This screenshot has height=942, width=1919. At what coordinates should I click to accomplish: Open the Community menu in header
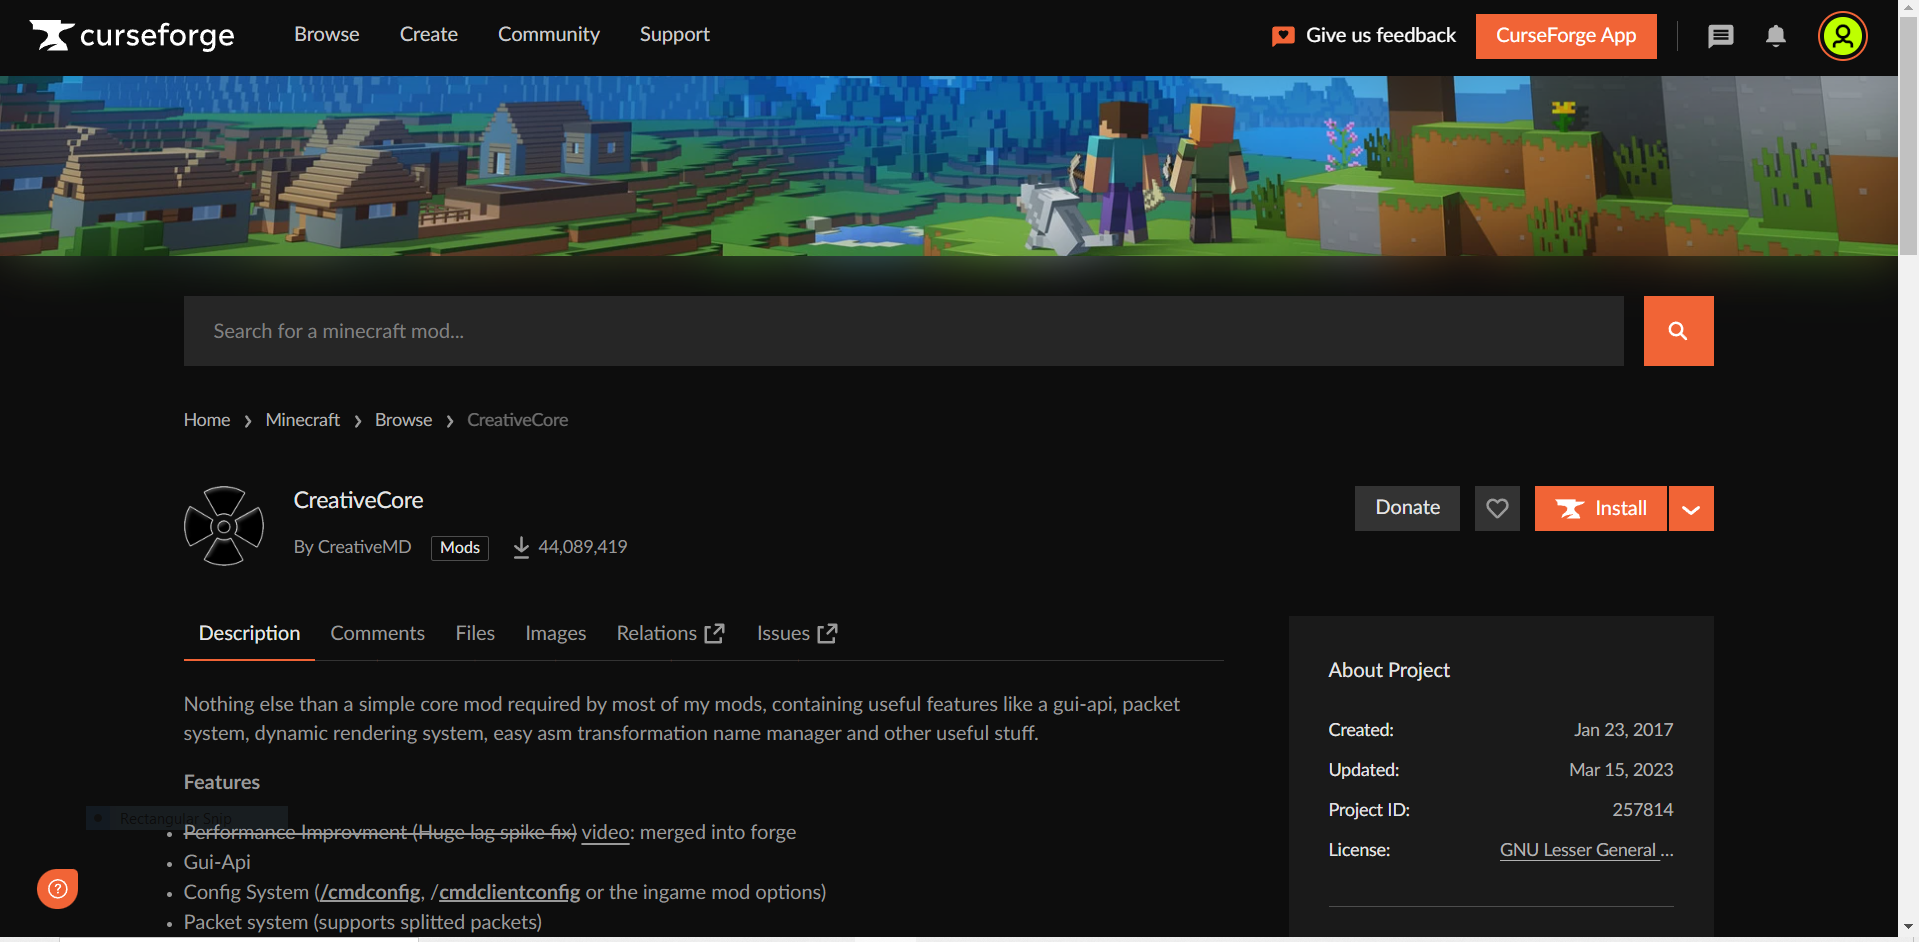tap(548, 34)
